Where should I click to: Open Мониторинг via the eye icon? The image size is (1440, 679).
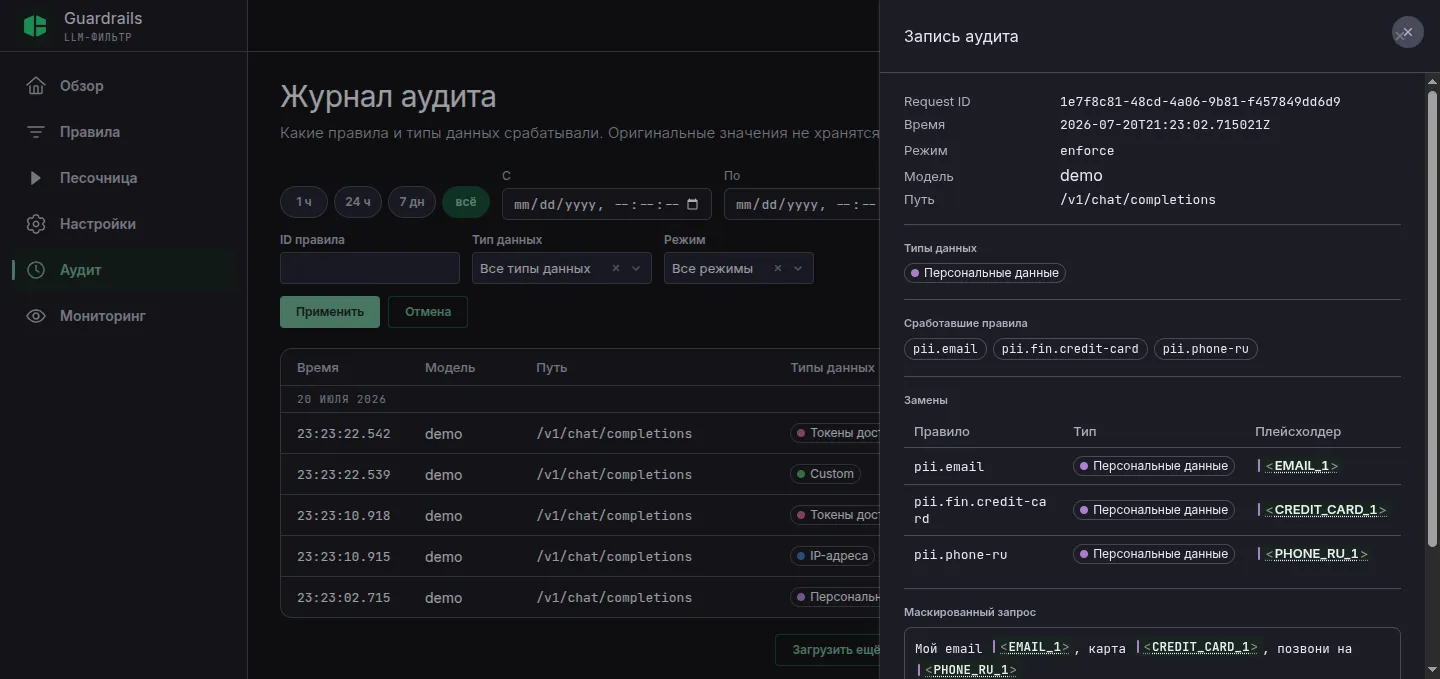36,316
